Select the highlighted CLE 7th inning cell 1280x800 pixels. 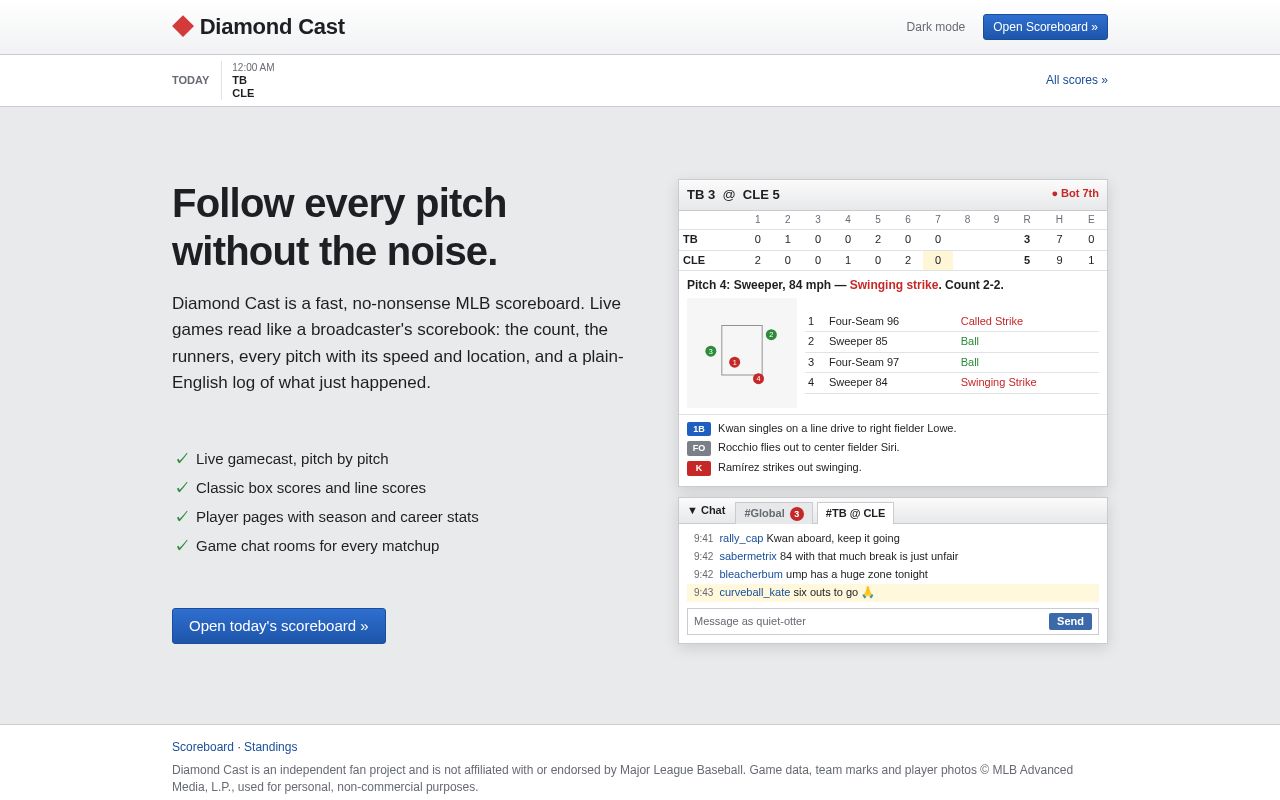938,260
